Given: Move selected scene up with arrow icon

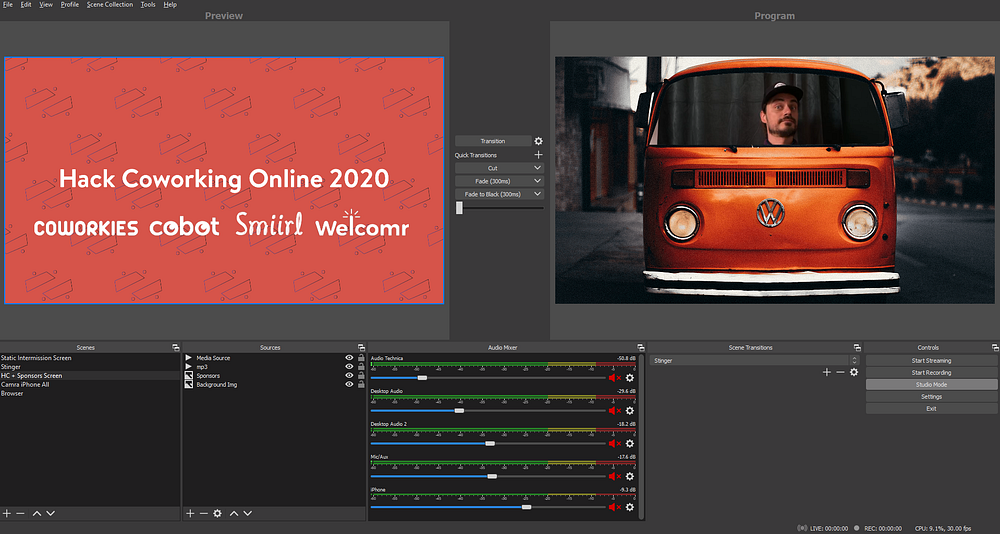Looking at the screenshot, I should click(x=37, y=513).
